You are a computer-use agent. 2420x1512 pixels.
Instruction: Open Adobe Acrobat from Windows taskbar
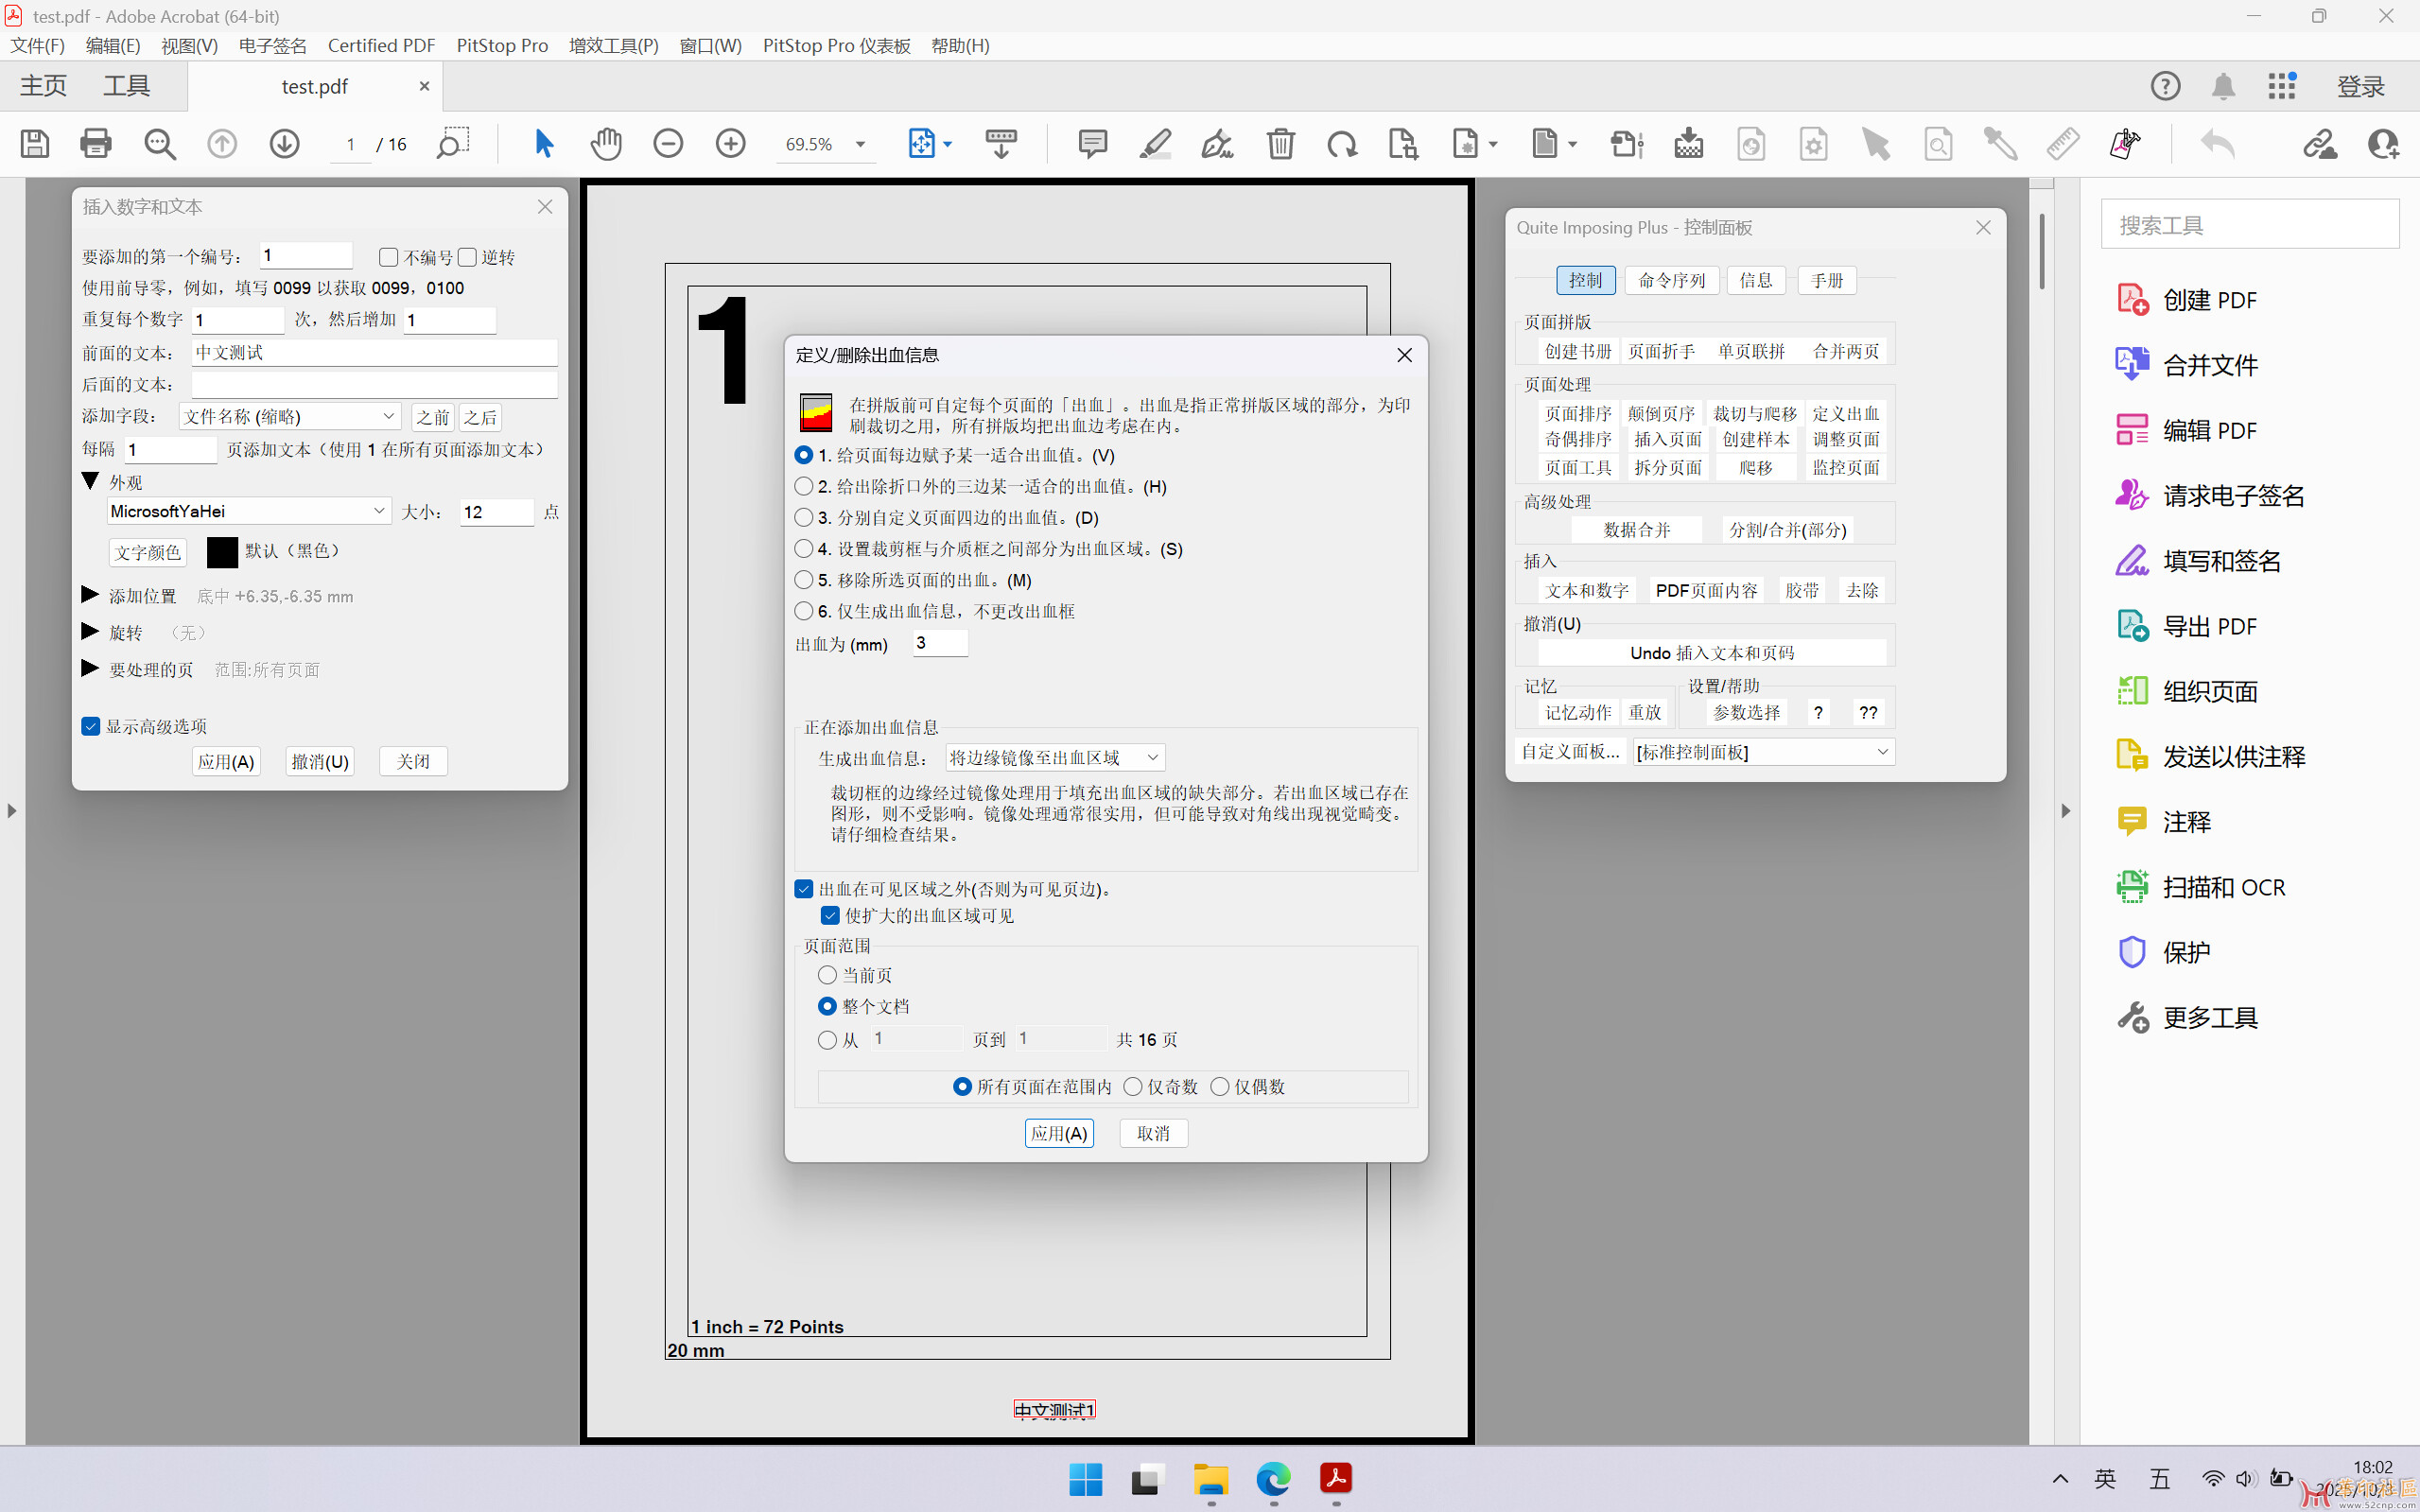(x=1336, y=1478)
